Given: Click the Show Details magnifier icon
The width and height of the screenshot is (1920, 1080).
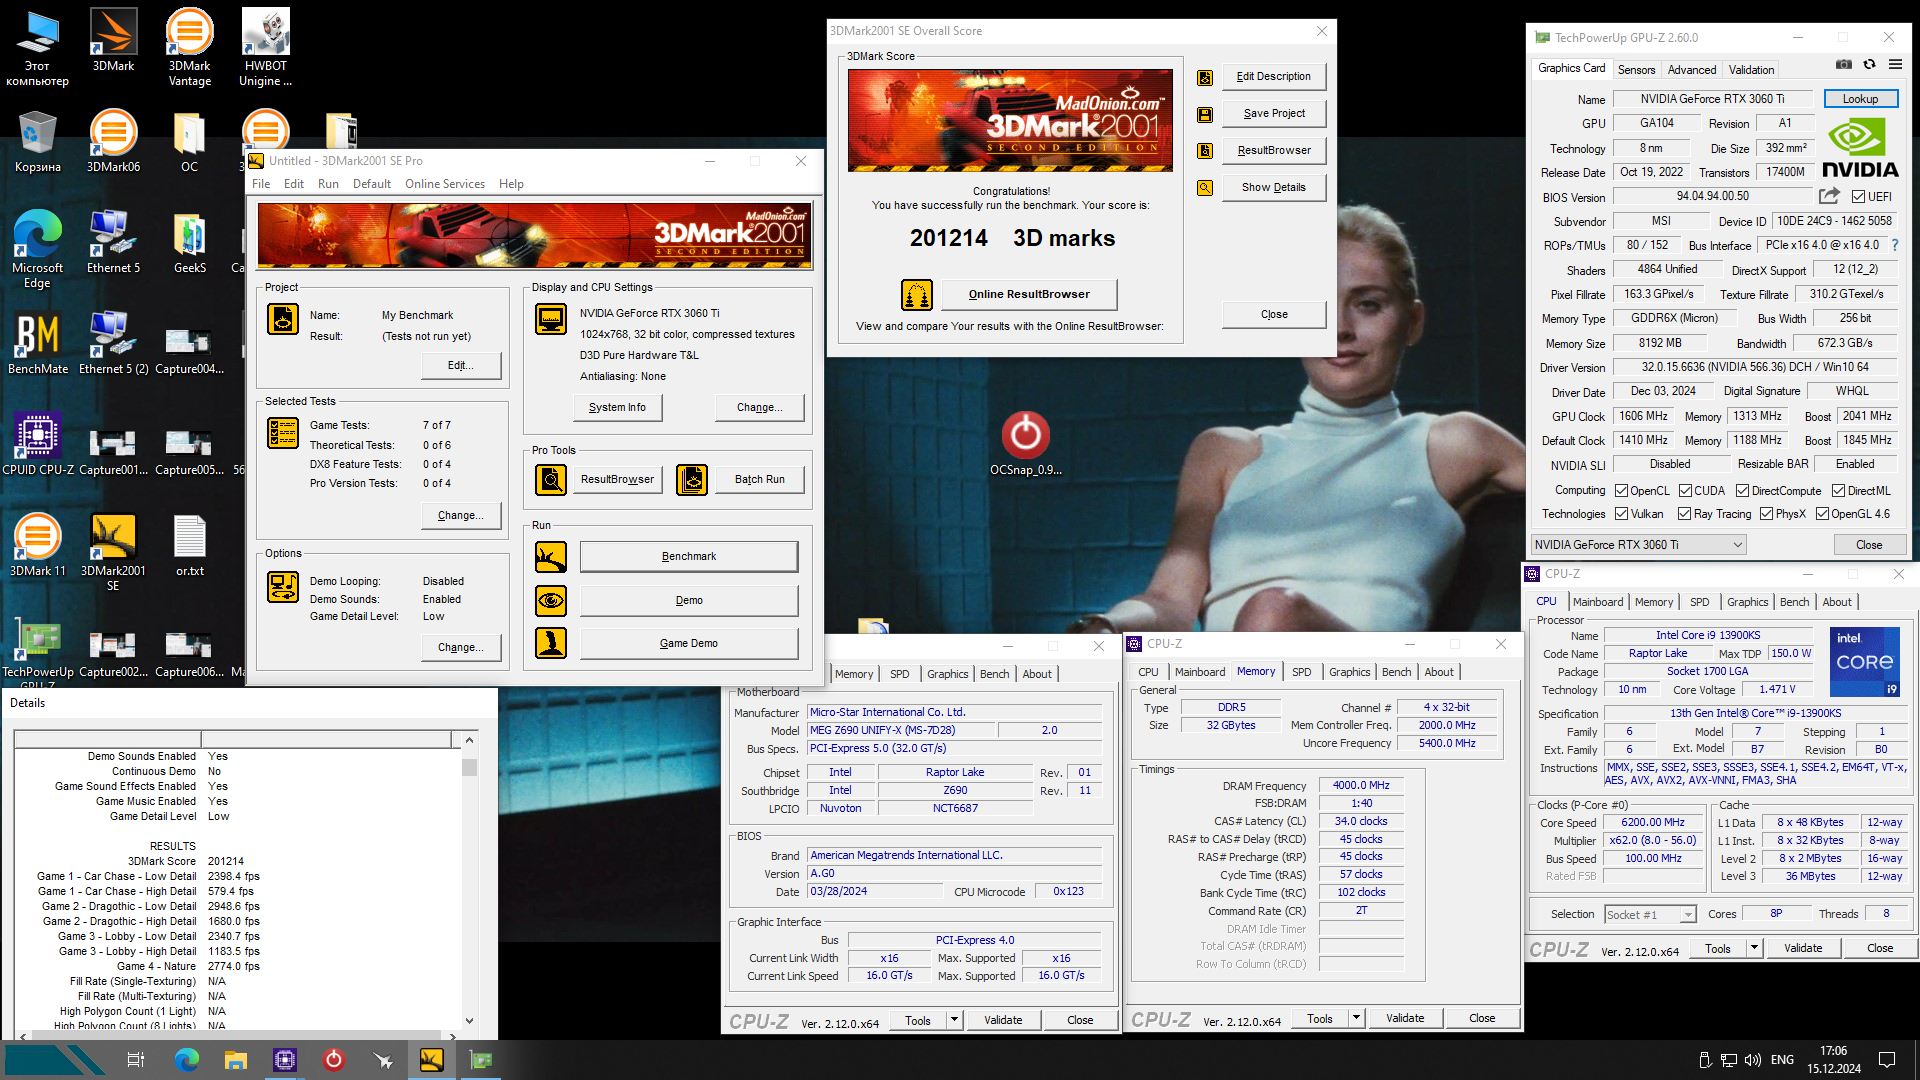Looking at the screenshot, I should (x=1205, y=187).
